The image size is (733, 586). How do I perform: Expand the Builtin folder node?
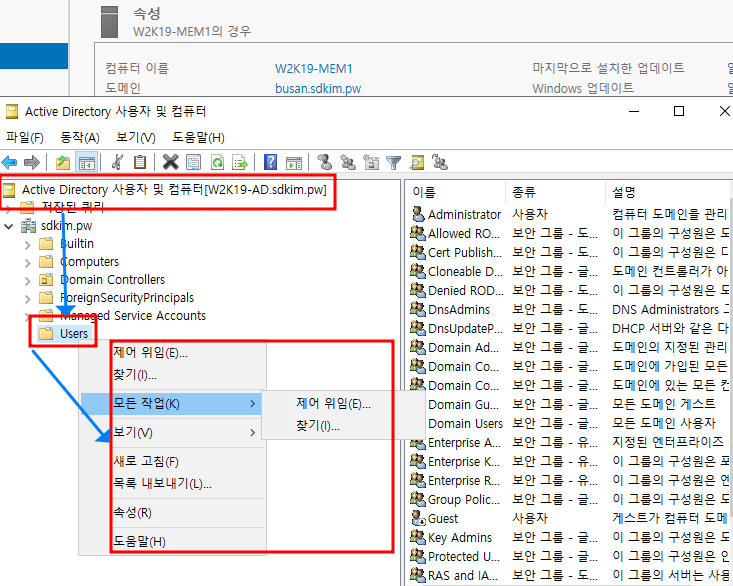coord(28,245)
